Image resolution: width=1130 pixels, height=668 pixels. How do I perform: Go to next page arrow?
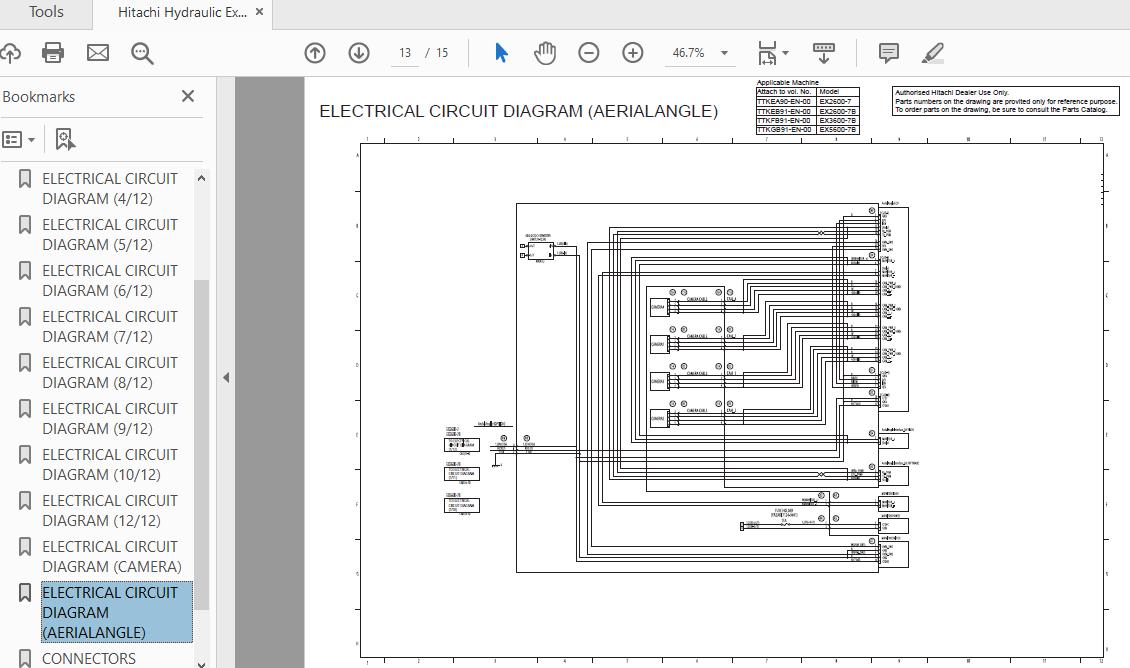(x=359, y=53)
